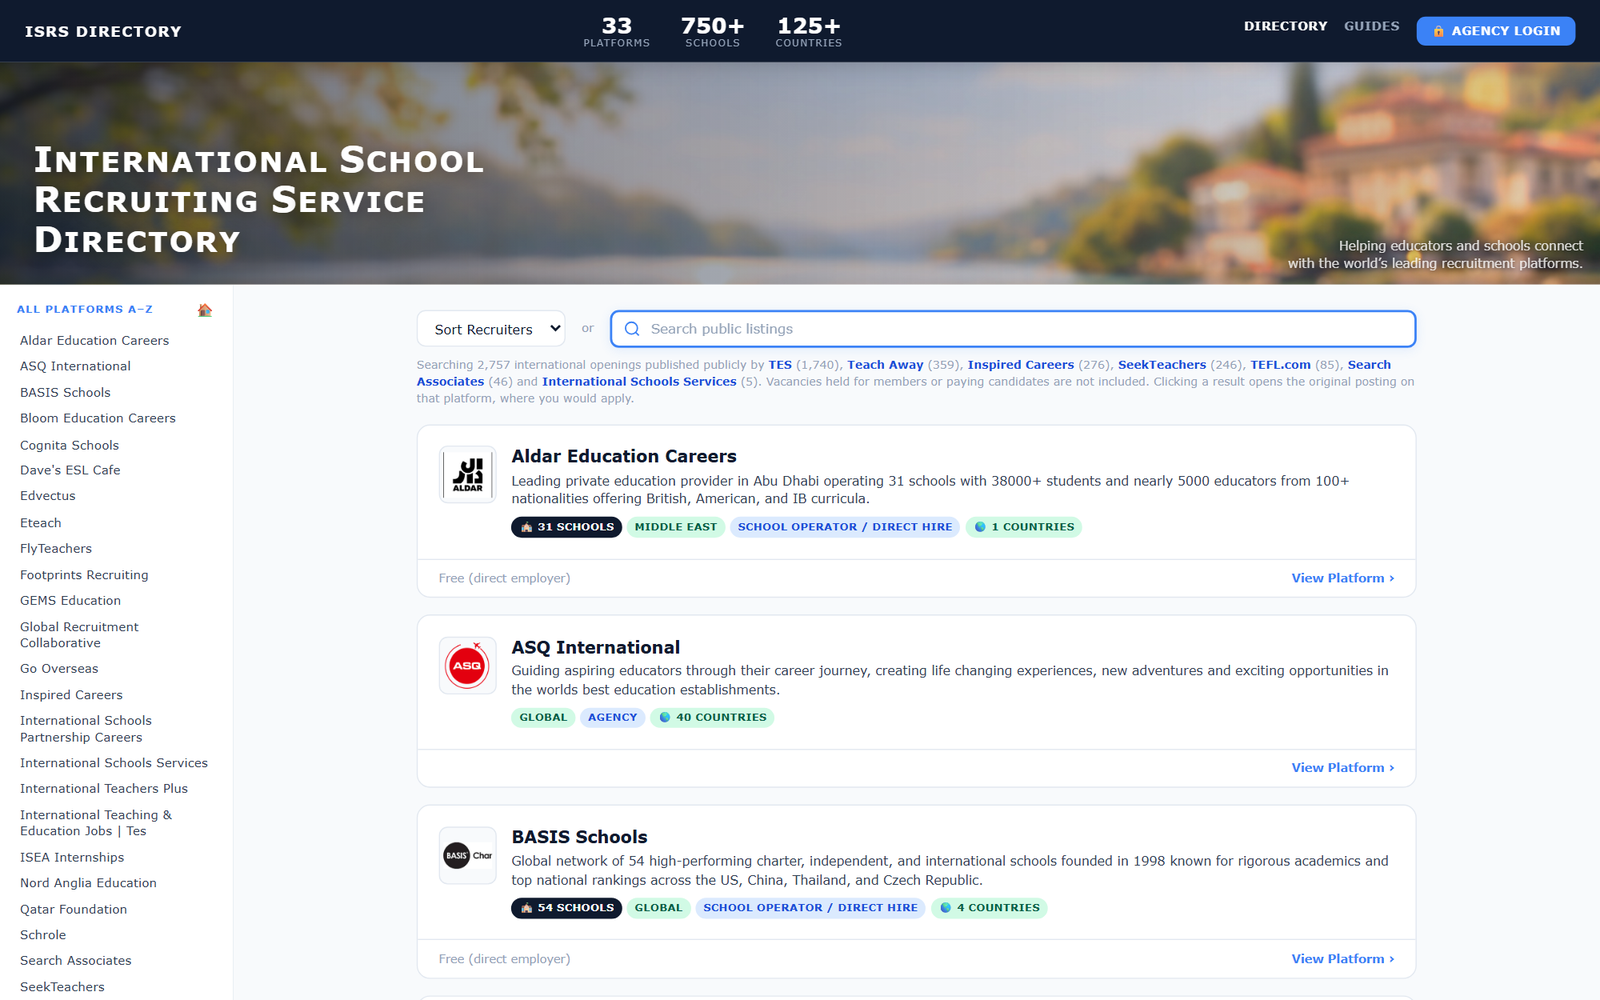The width and height of the screenshot is (1600, 1000).
Task: Select ASQ International in sidebar
Action: pyautogui.click(x=75, y=367)
